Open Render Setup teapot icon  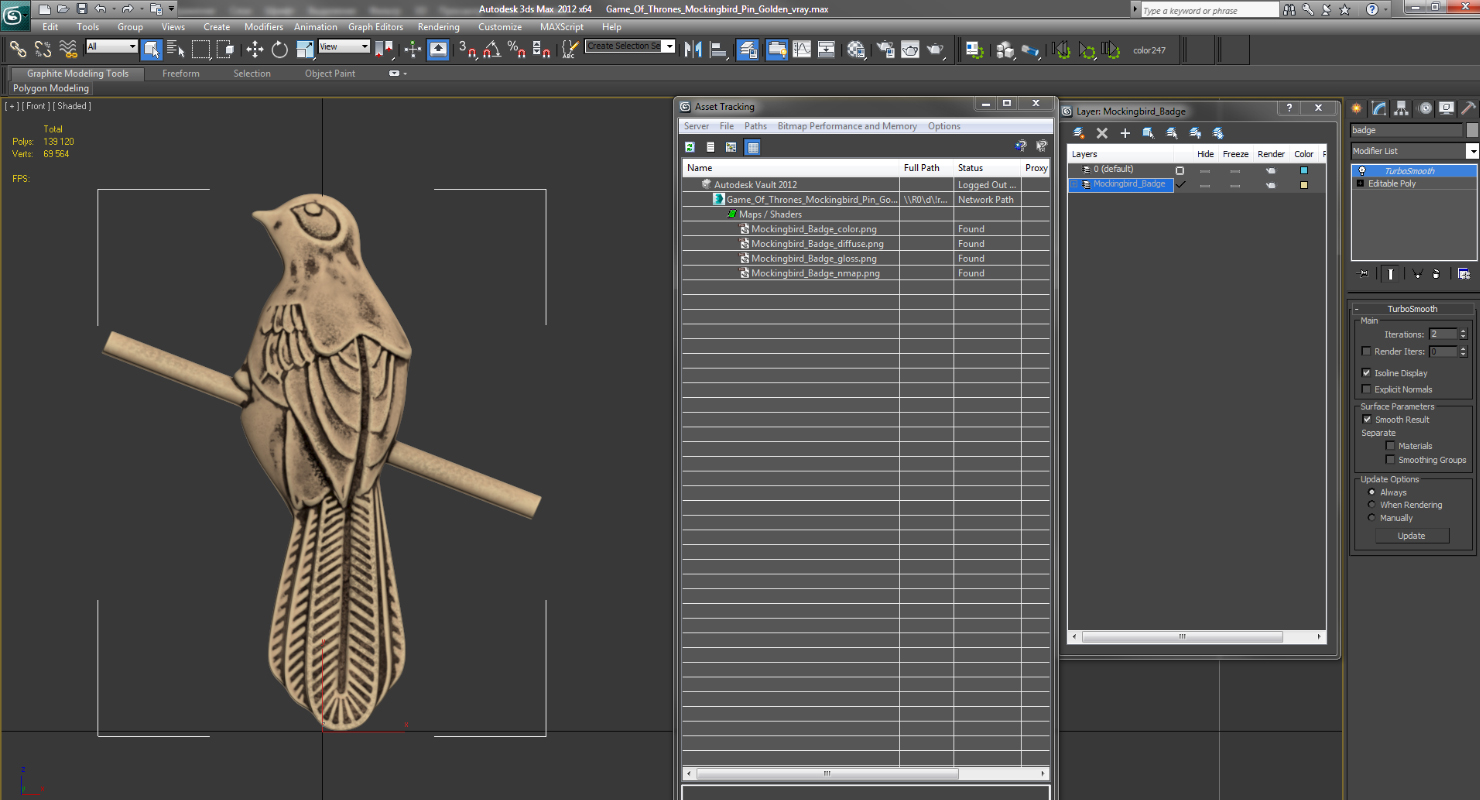[x=886, y=49]
